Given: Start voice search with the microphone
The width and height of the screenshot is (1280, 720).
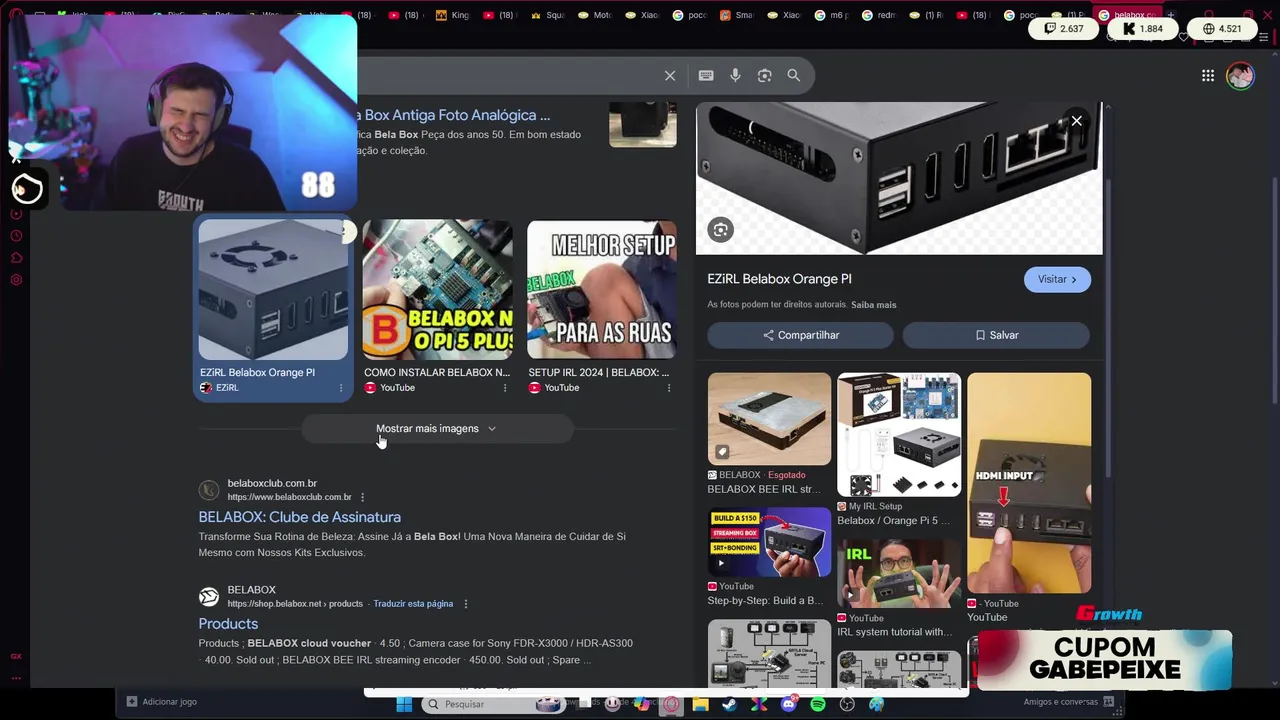Looking at the screenshot, I should [x=735, y=76].
